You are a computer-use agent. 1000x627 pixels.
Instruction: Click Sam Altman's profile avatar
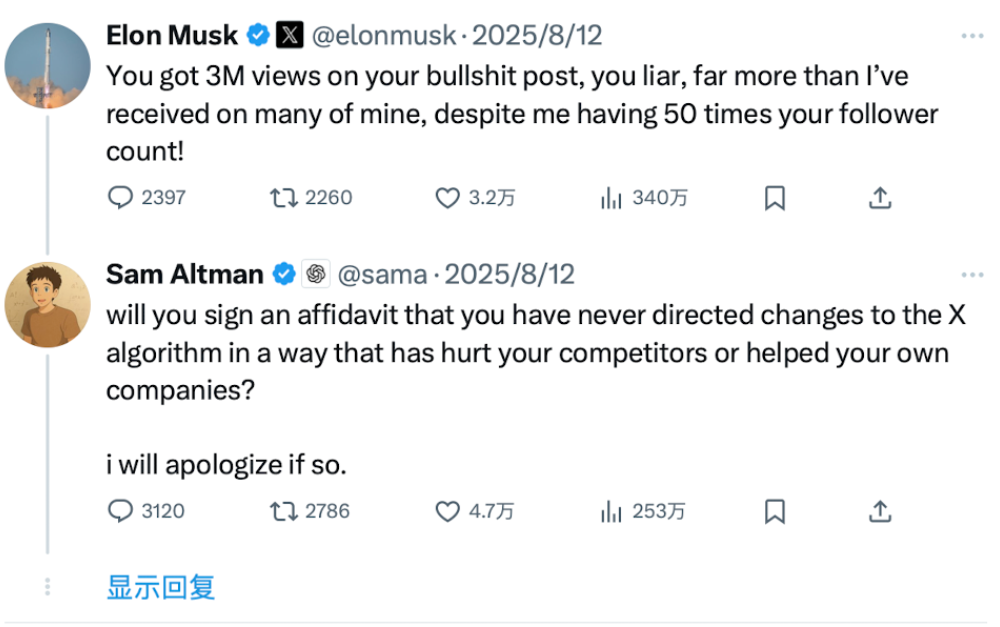click(47, 305)
